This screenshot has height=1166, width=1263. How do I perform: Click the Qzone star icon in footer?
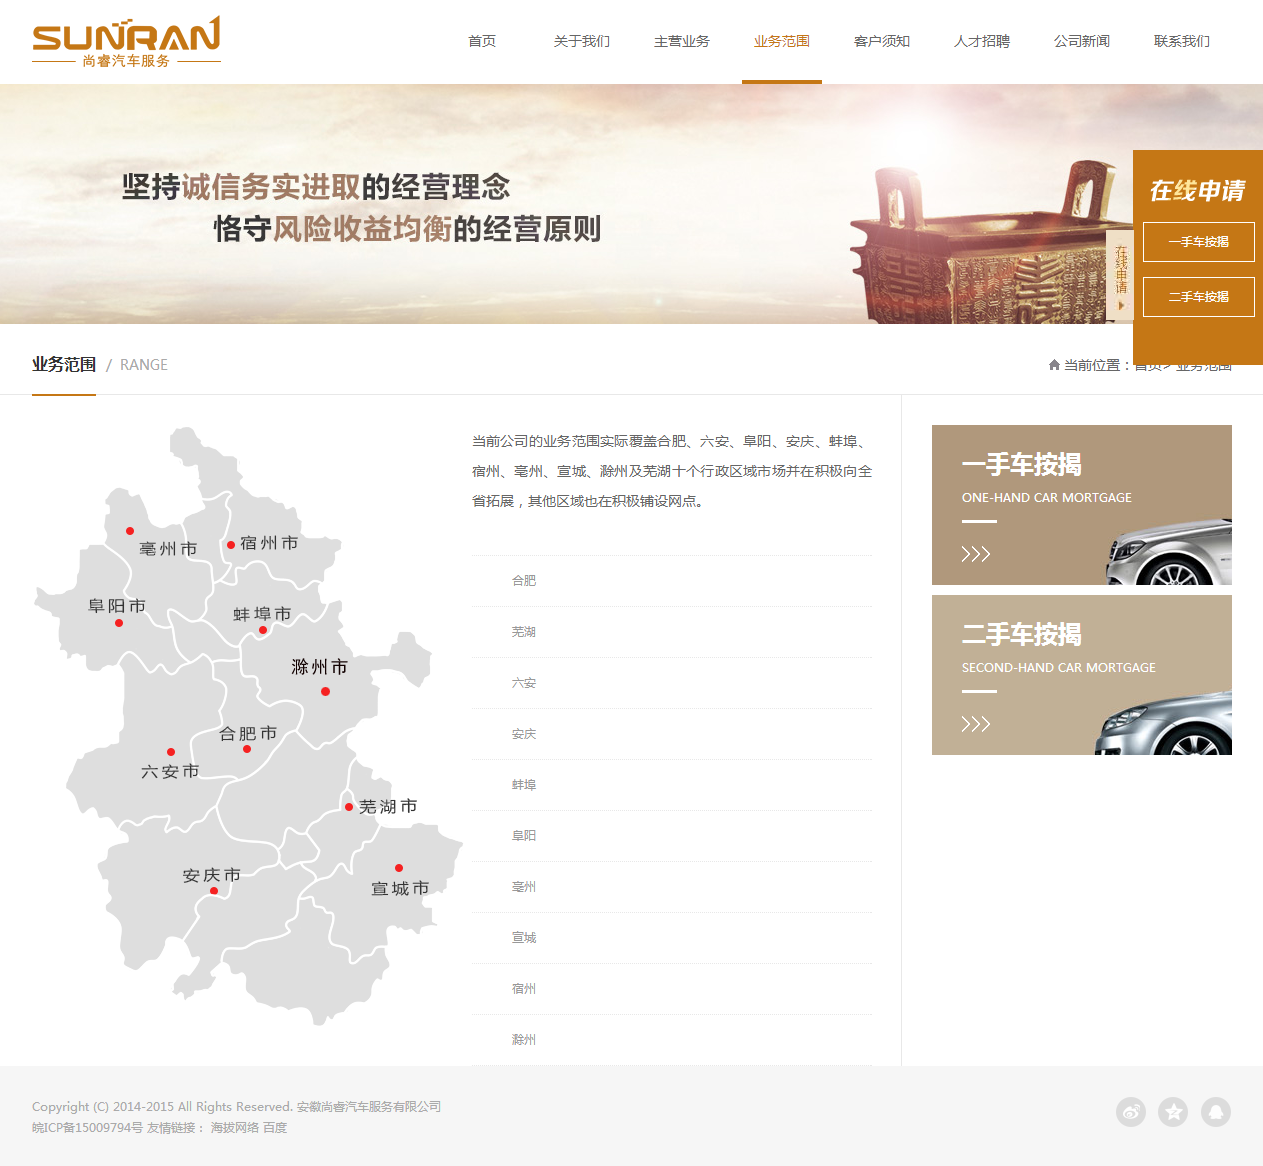pyautogui.click(x=1173, y=1112)
